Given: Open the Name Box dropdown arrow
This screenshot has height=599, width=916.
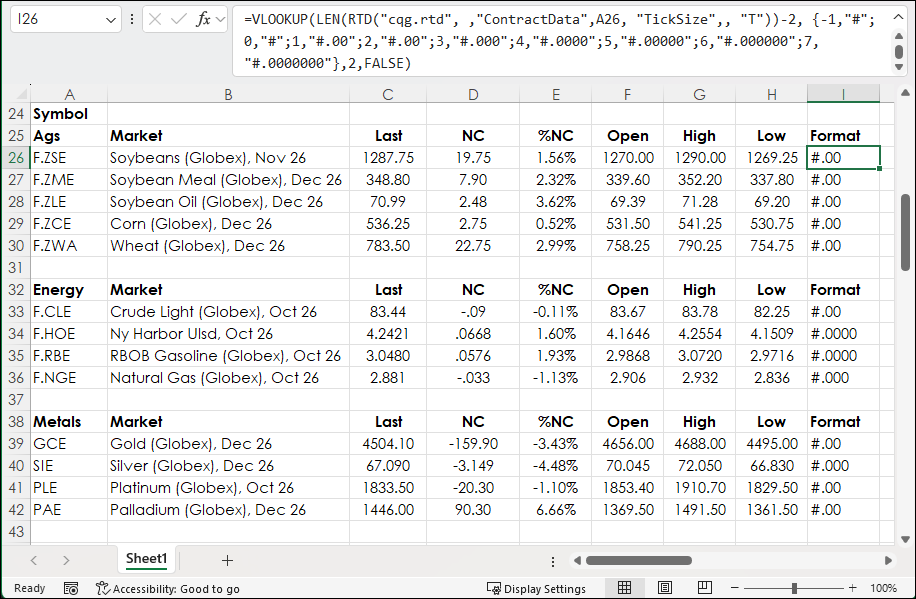Looking at the screenshot, I should click(110, 20).
